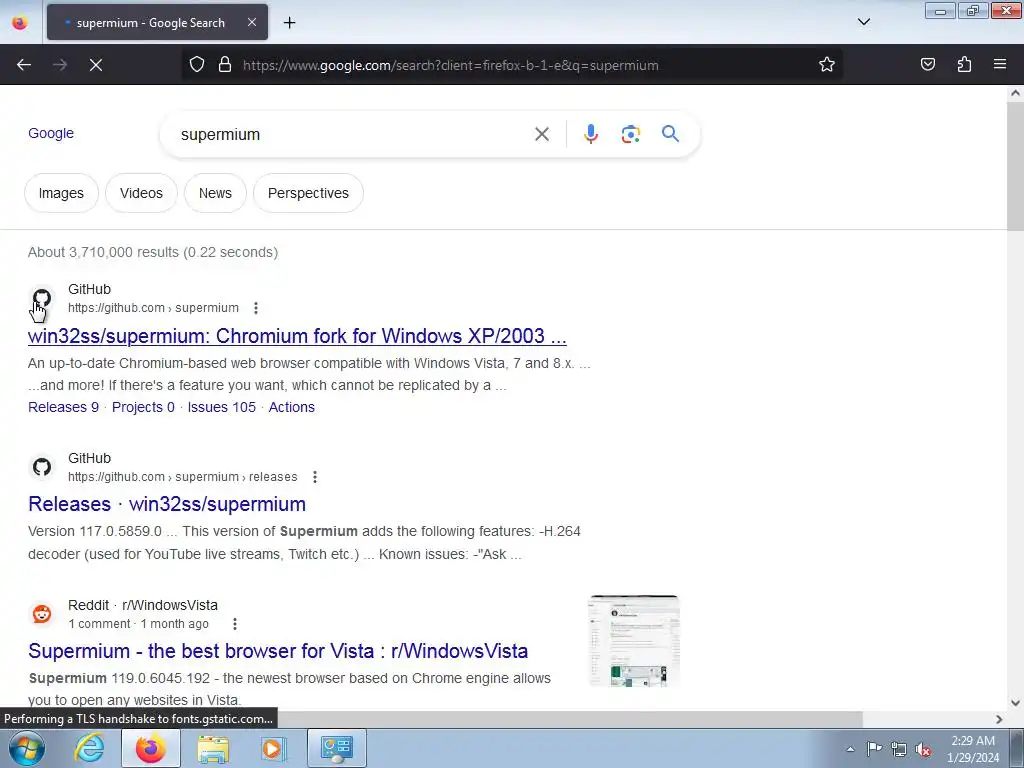
Task: Filter results by Perspectives
Action: pyautogui.click(x=308, y=193)
